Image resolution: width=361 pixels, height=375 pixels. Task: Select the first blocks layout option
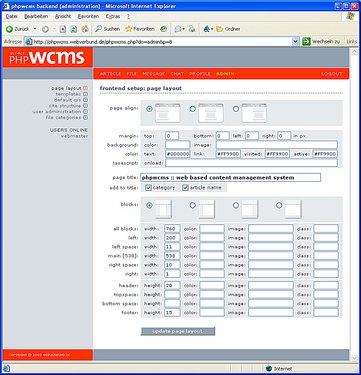coord(149,205)
